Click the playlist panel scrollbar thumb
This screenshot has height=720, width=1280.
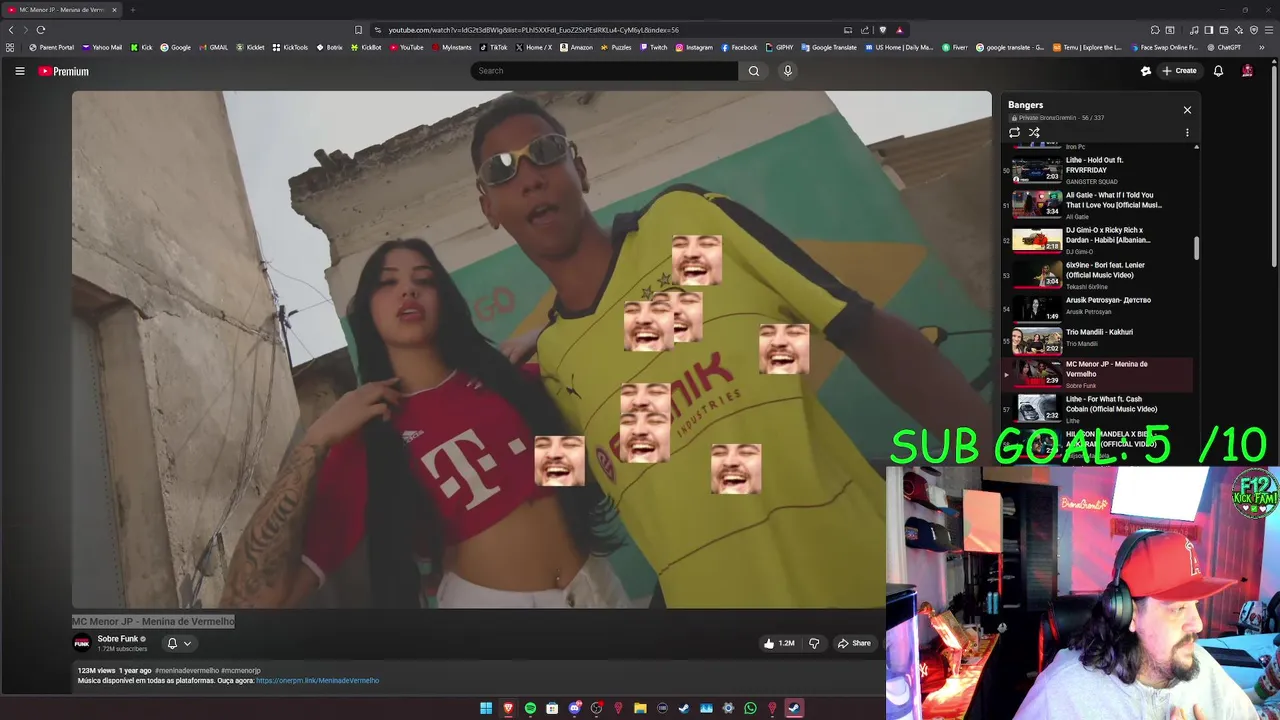click(x=1196, y=248)
